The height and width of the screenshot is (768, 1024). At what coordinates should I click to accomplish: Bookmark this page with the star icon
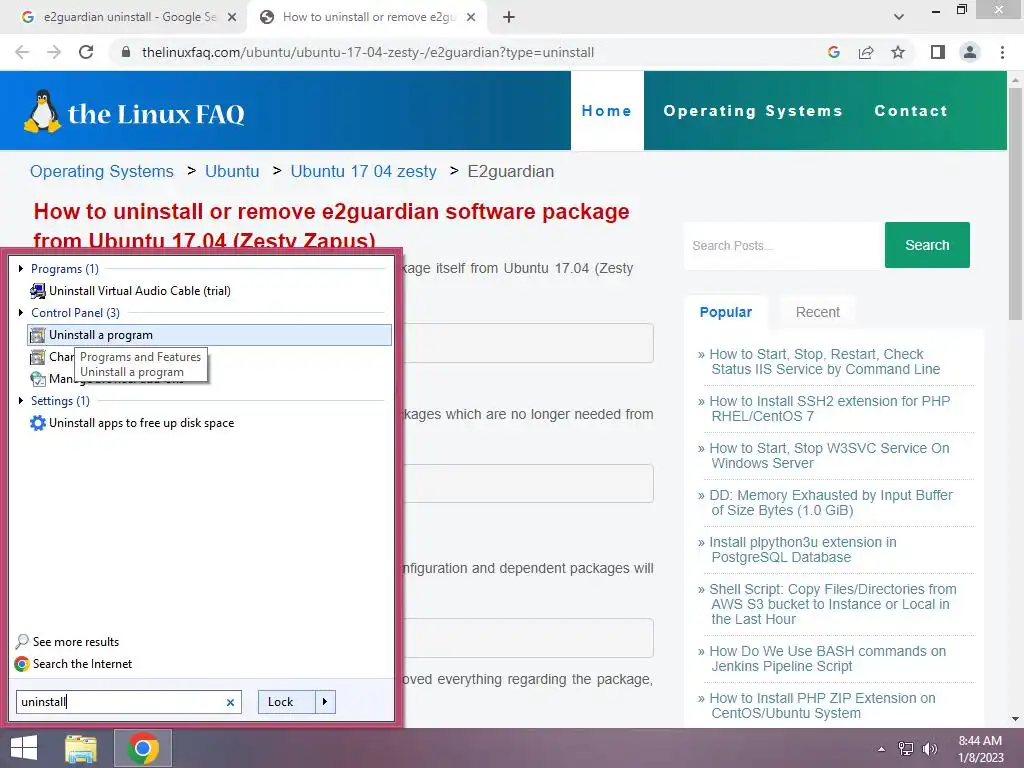(898, 52)
